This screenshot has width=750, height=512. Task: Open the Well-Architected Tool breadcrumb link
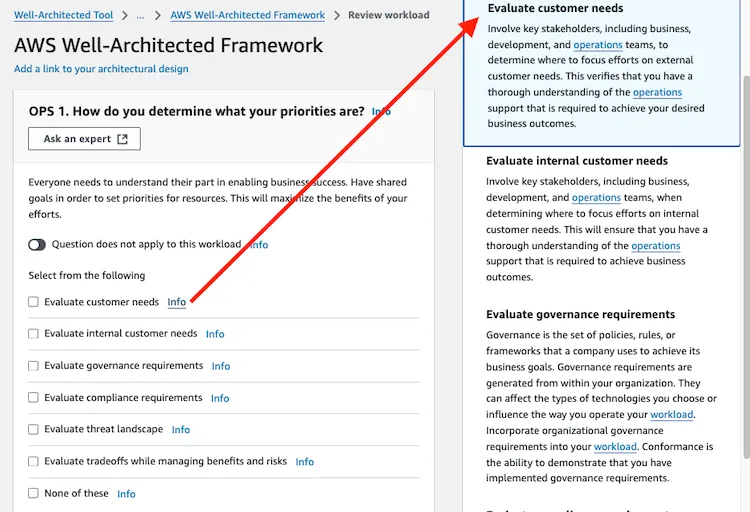(64, 15)
